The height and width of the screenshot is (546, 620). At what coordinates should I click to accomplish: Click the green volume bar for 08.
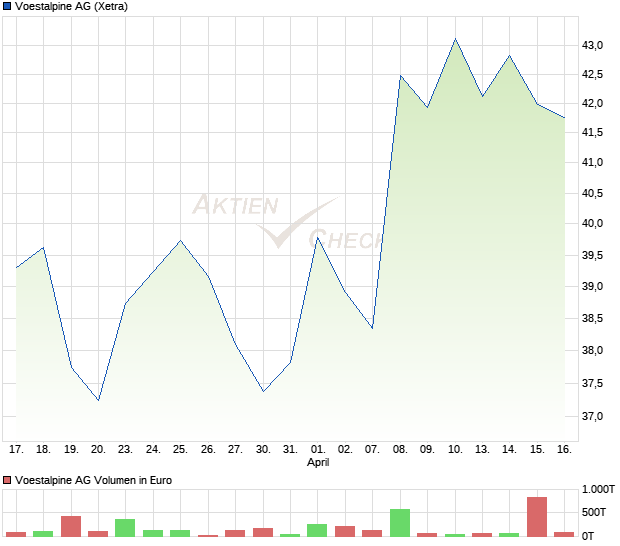[400, 523]
